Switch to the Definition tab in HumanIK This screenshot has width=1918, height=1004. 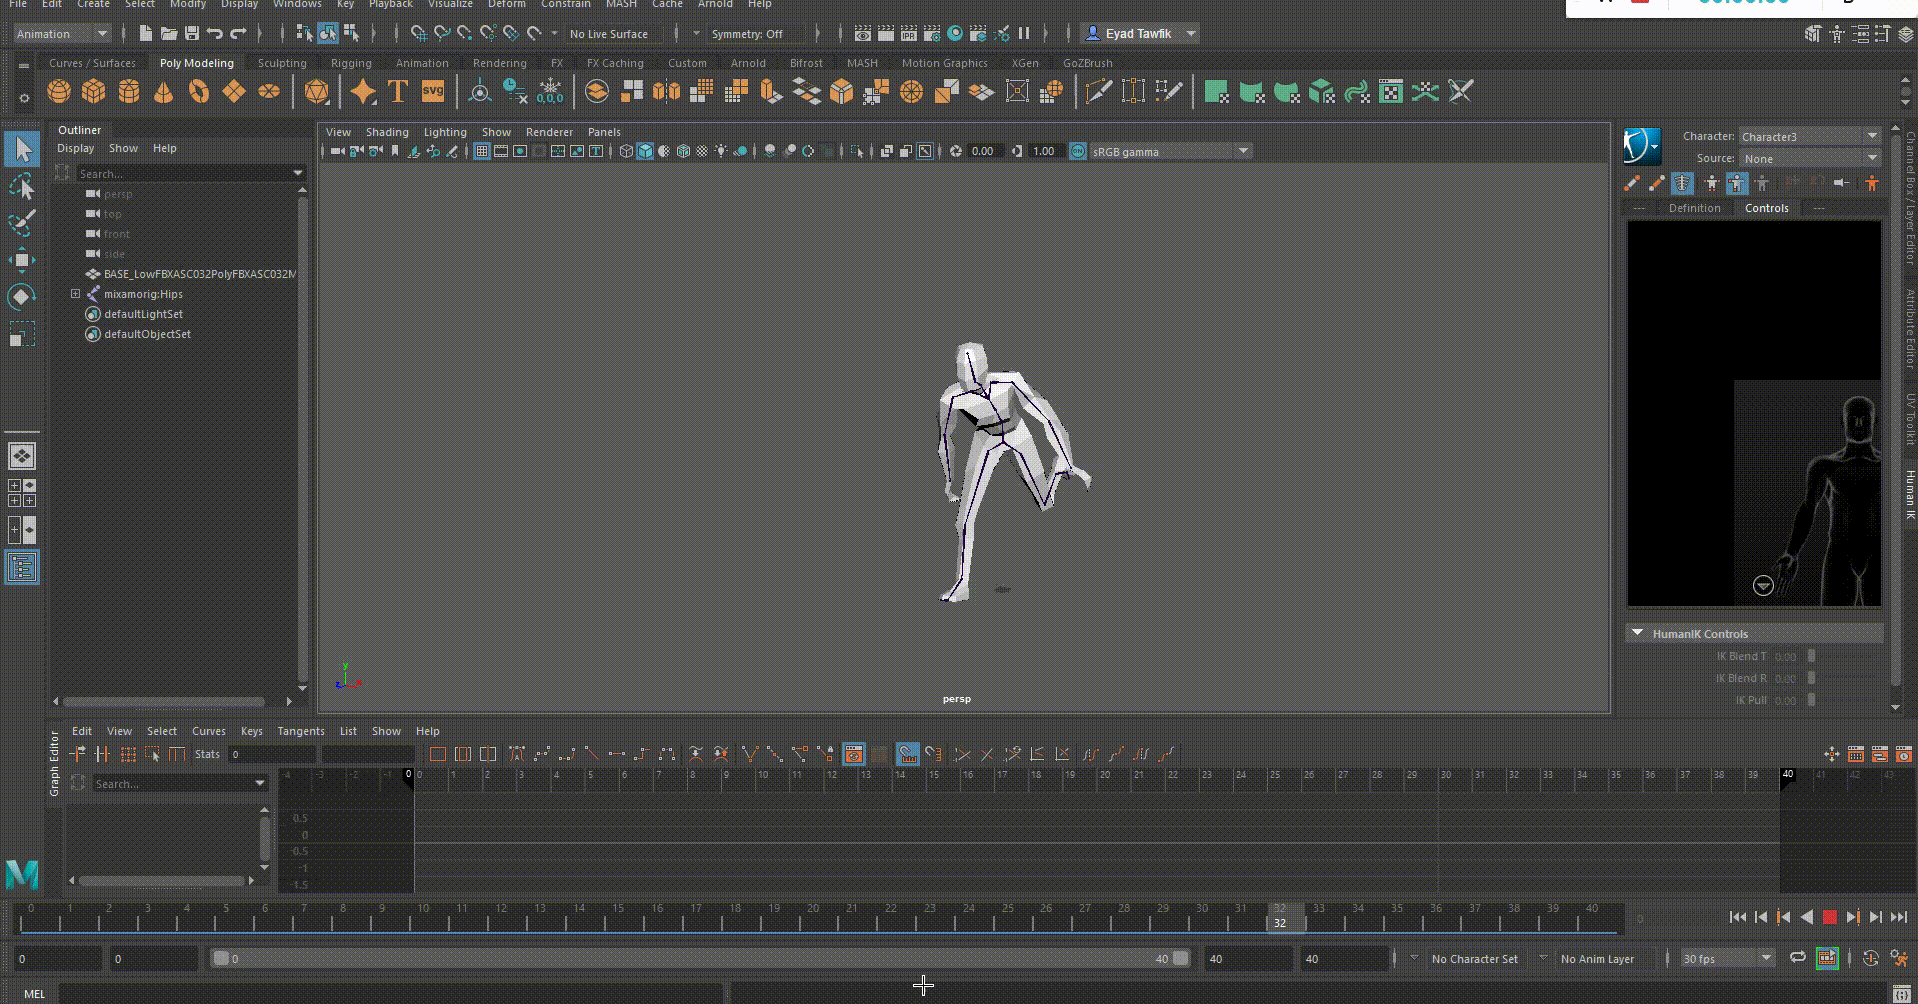click(x=1694, y=208)
